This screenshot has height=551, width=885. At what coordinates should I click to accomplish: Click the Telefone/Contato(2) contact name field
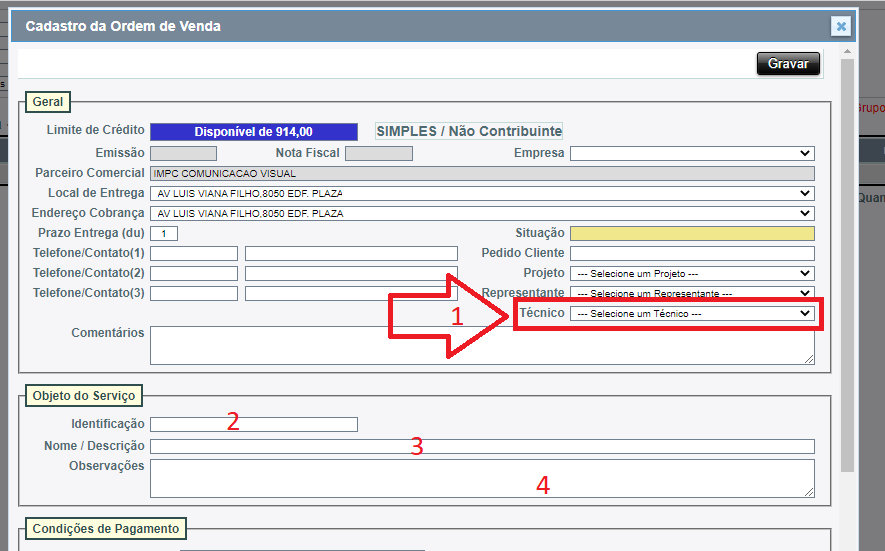click(350, 274)
